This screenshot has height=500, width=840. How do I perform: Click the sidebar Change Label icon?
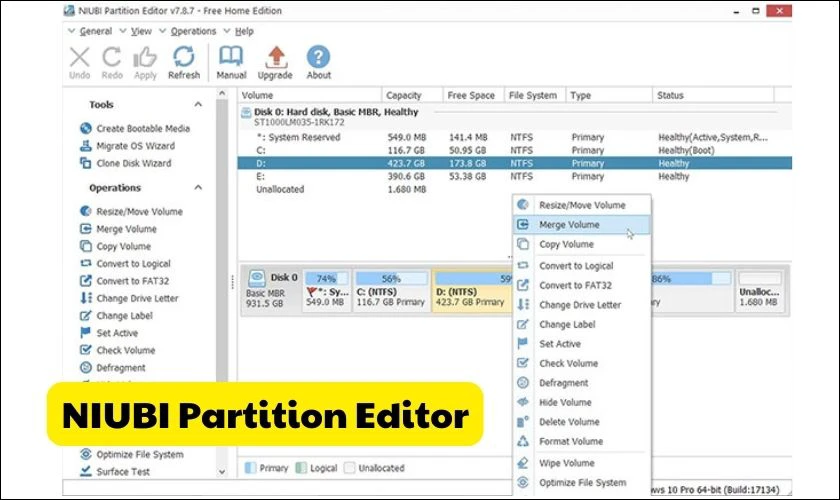[x=86, y=316]
